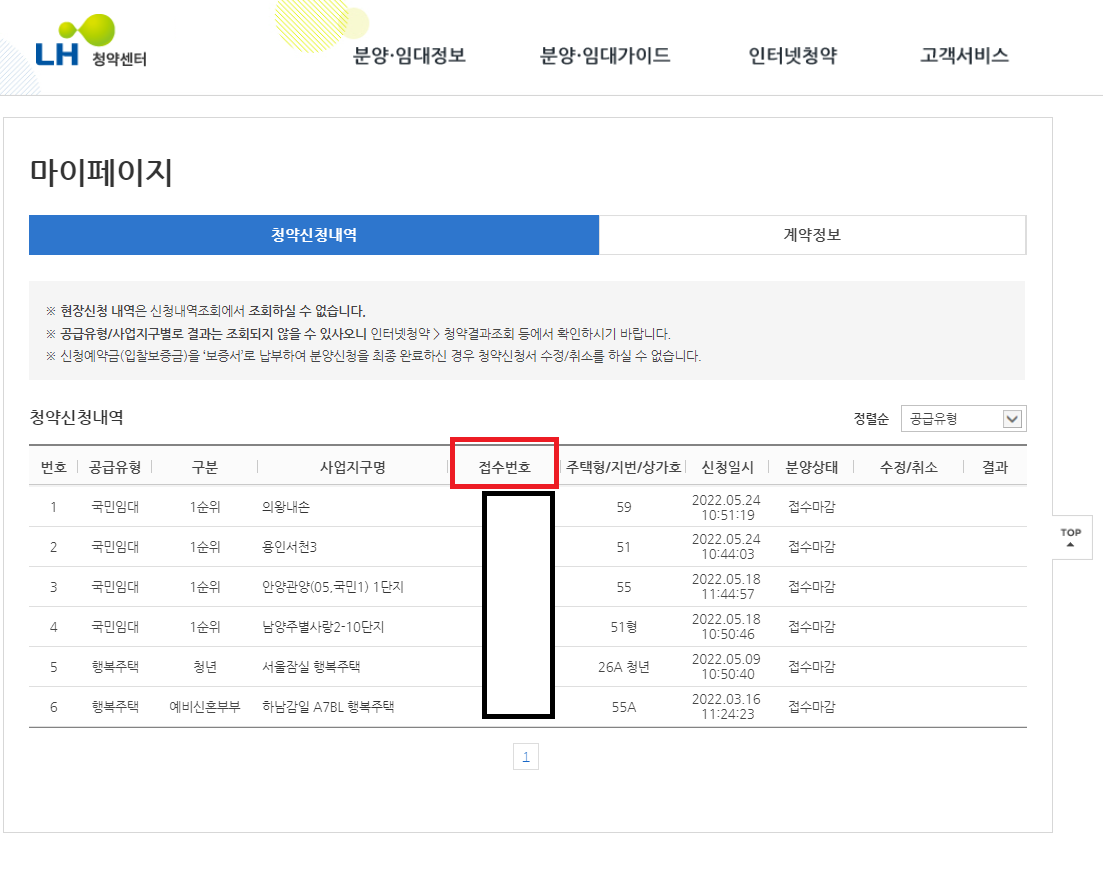
Task: Click the 구분 column header
Action: click(x=205, y=467)
